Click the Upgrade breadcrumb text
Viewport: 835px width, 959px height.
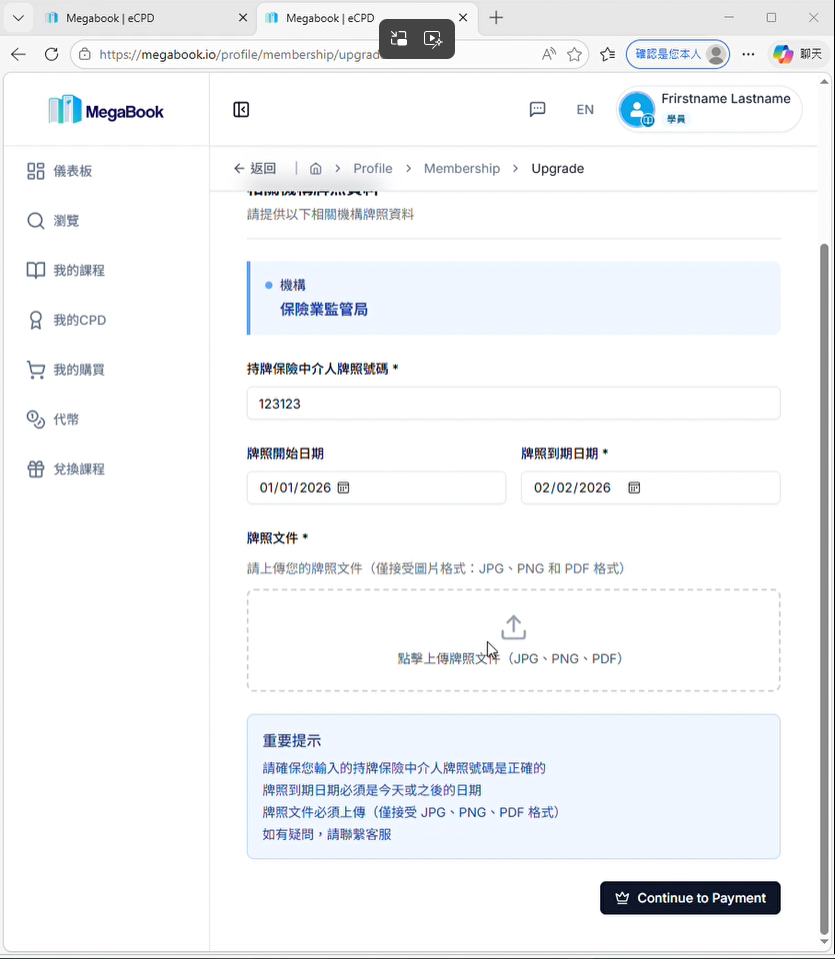pyautogui.click(x=557, y=168)
